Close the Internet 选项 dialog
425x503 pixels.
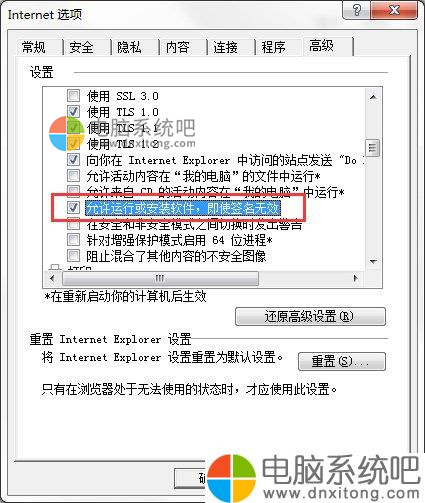pos(394,10)
